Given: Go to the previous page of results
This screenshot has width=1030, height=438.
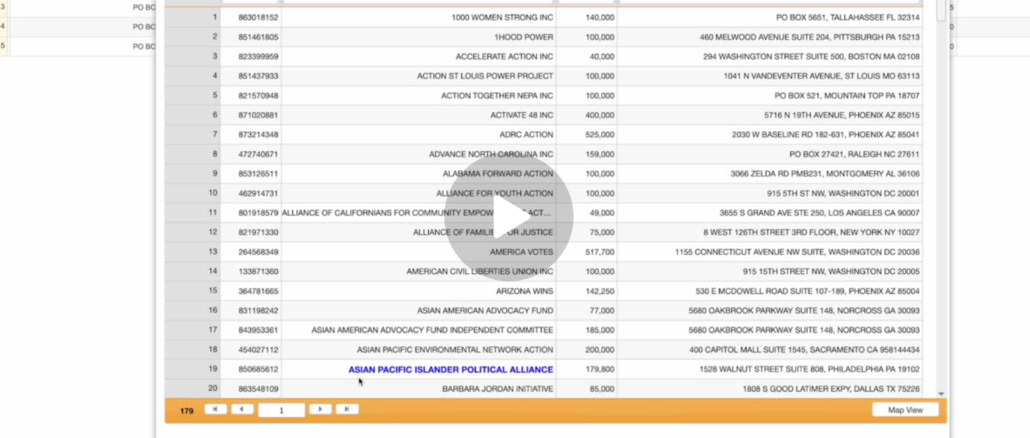Looking at the screenshot, I should click(242, 409).
